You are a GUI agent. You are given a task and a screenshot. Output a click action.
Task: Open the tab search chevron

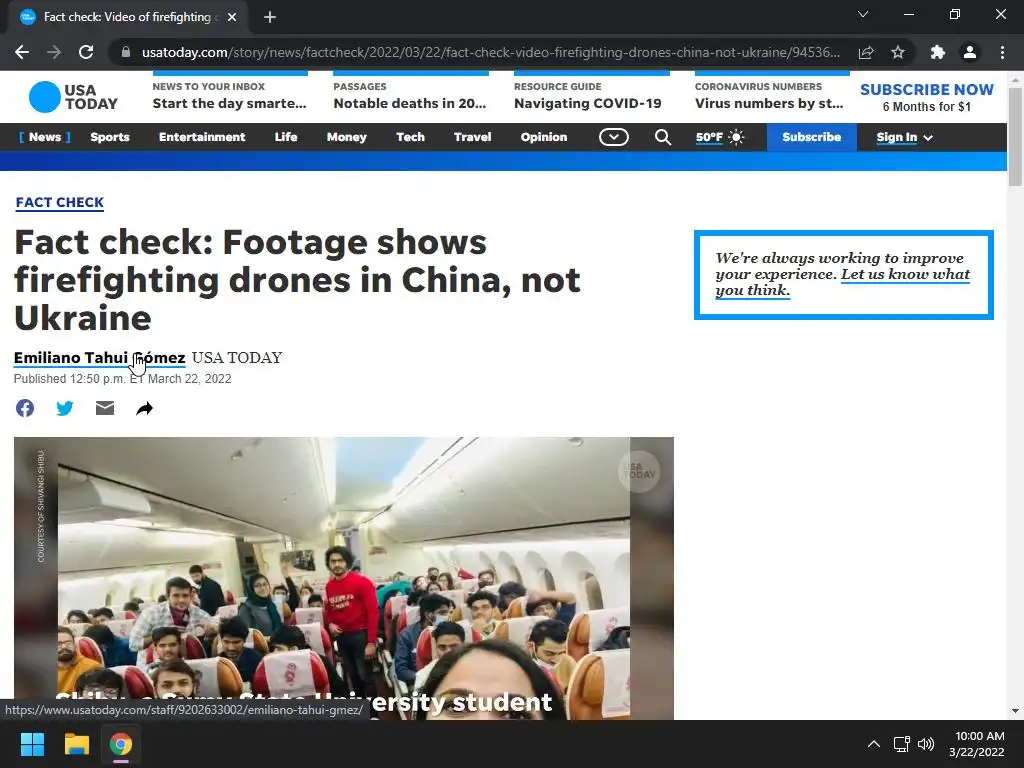[863, 14]
